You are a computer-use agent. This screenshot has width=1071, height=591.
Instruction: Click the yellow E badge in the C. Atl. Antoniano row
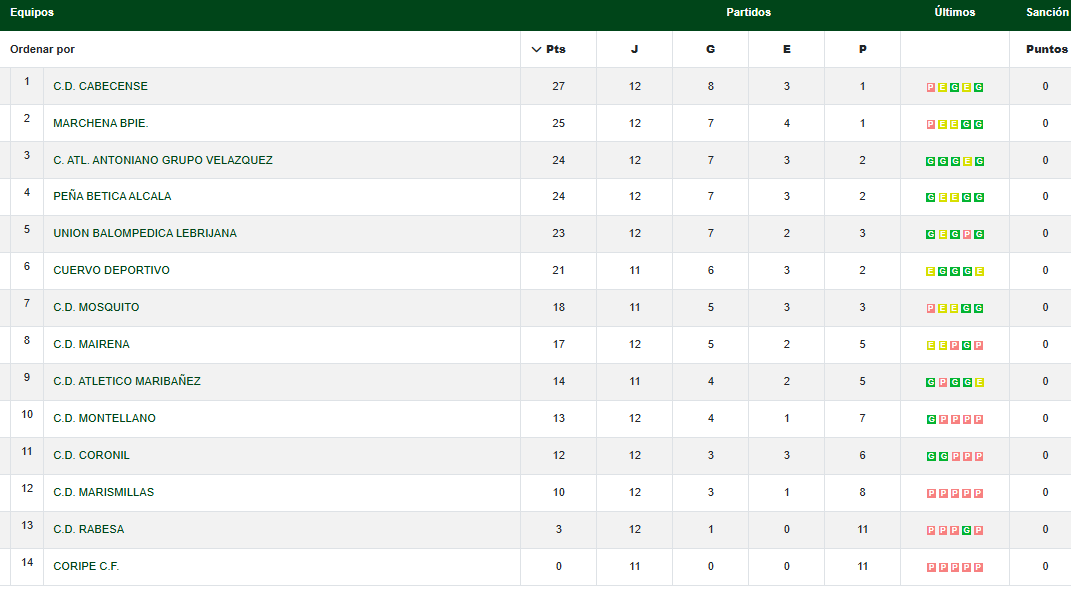click(x=967, y=161)
